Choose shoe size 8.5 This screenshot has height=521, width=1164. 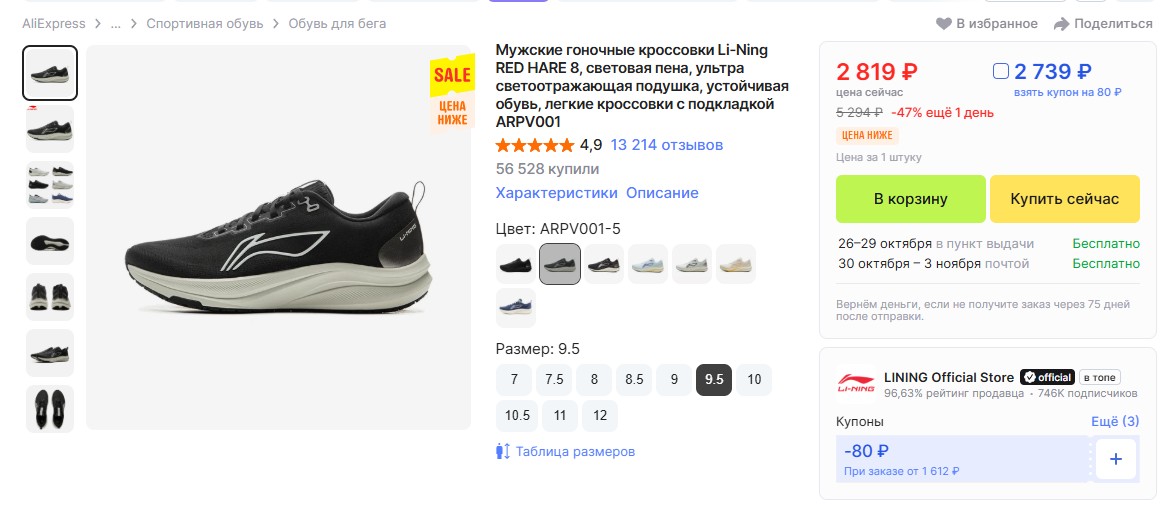tap(634, 380)
